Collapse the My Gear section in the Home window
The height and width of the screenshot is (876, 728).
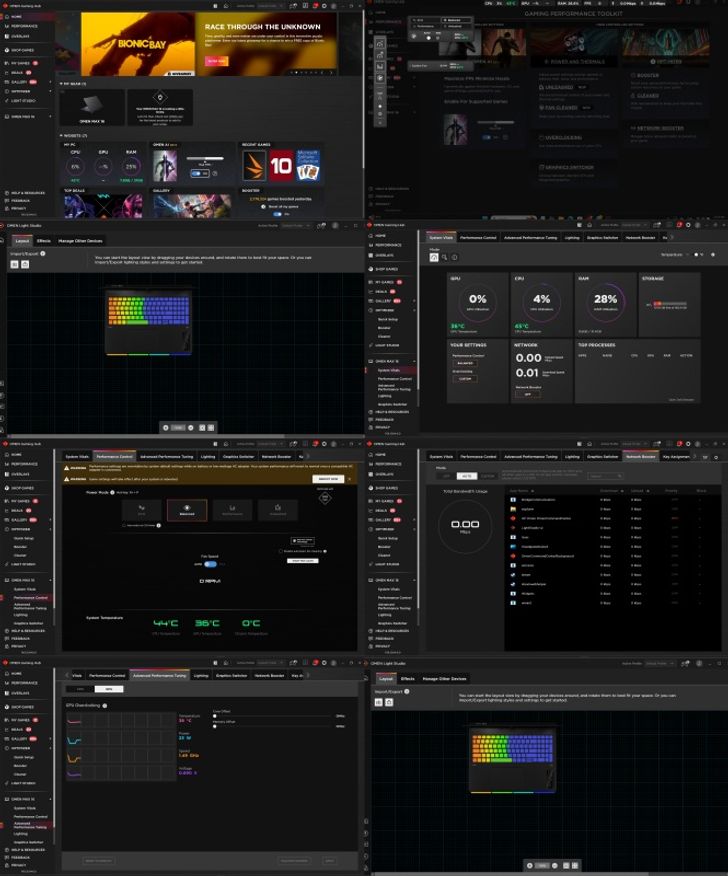tap(61, 84)
